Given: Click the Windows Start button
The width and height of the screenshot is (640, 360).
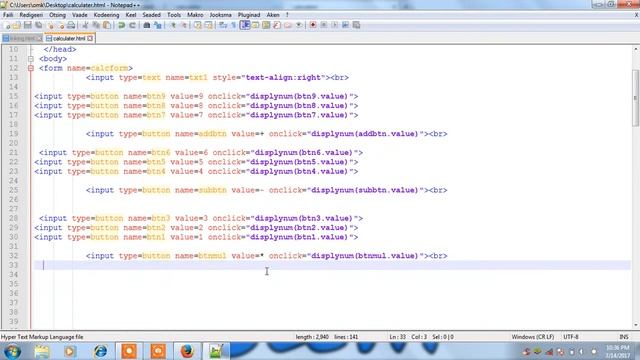Looking at the screenshot, I should [12, 351].
